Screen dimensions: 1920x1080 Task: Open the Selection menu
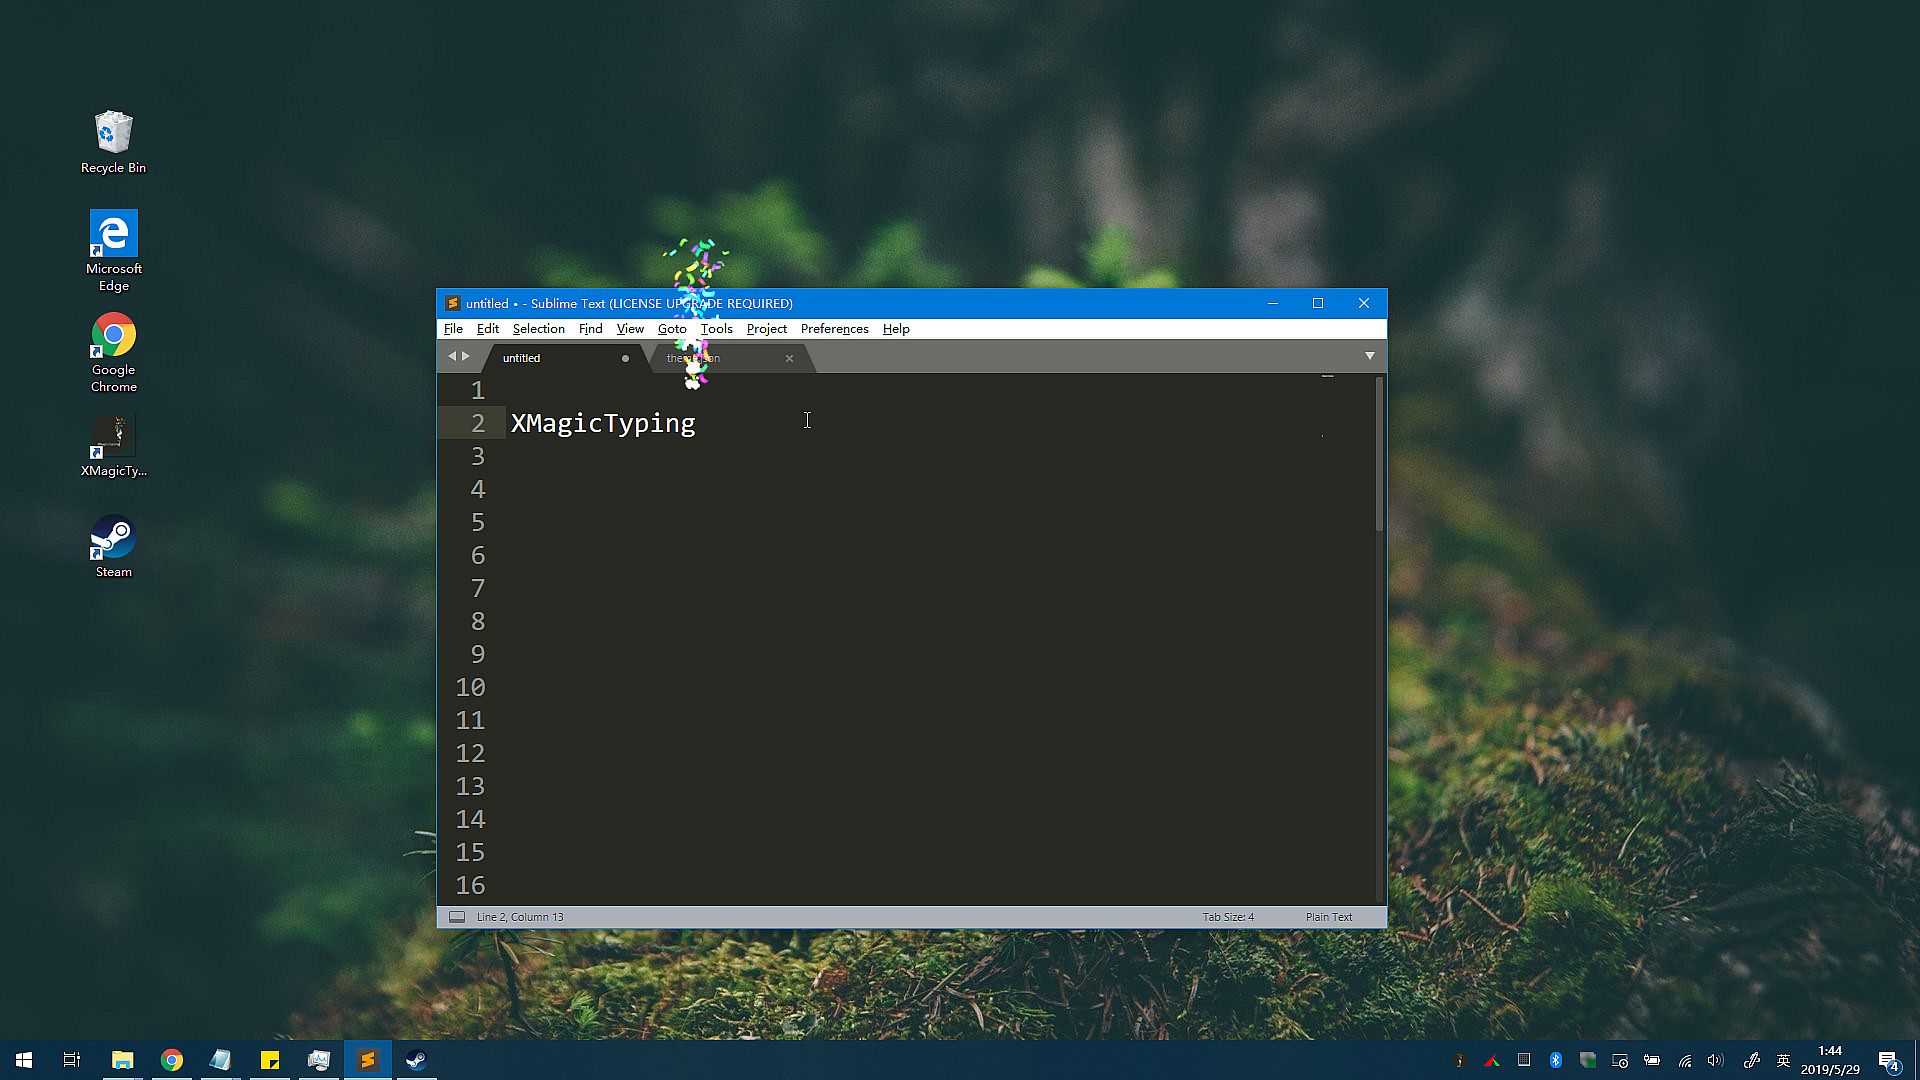click(538, 329)
